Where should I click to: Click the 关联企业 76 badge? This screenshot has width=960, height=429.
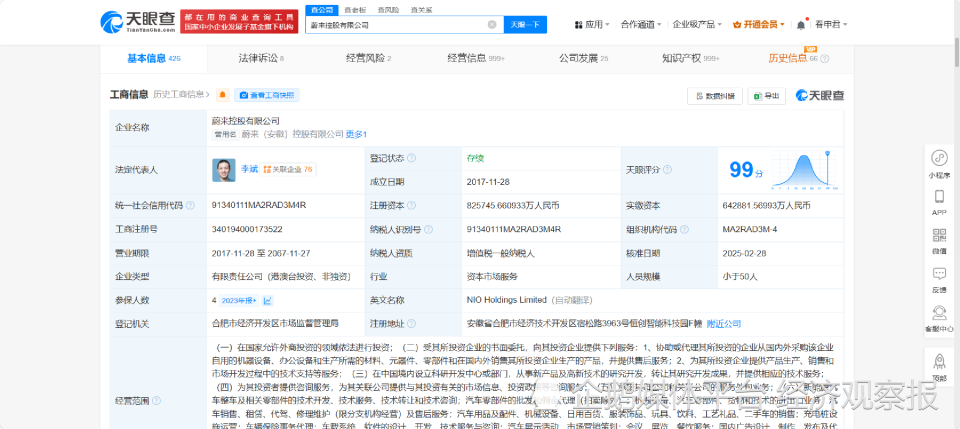click(288, 170)
